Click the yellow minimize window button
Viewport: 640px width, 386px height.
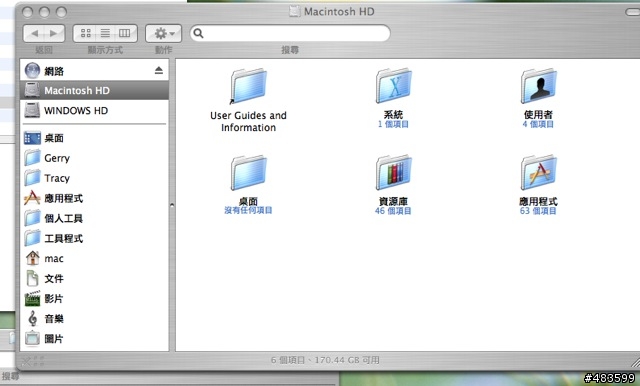click(x=44, y=12)
